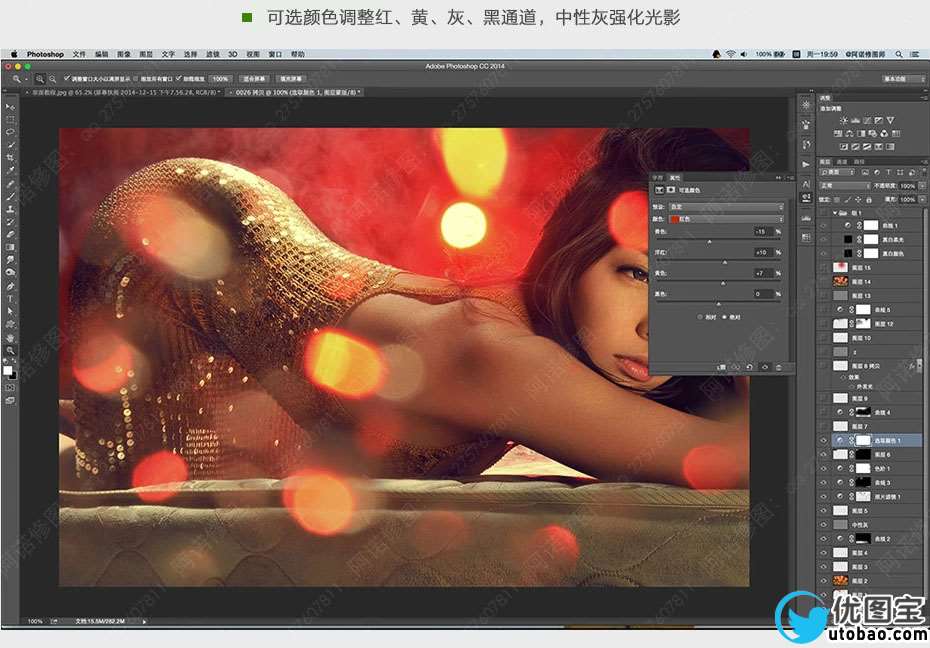Add a Color Balance adjustment from Adjustments panel
Viewport: 930px width, 648px height.
[x=849, y=133]
